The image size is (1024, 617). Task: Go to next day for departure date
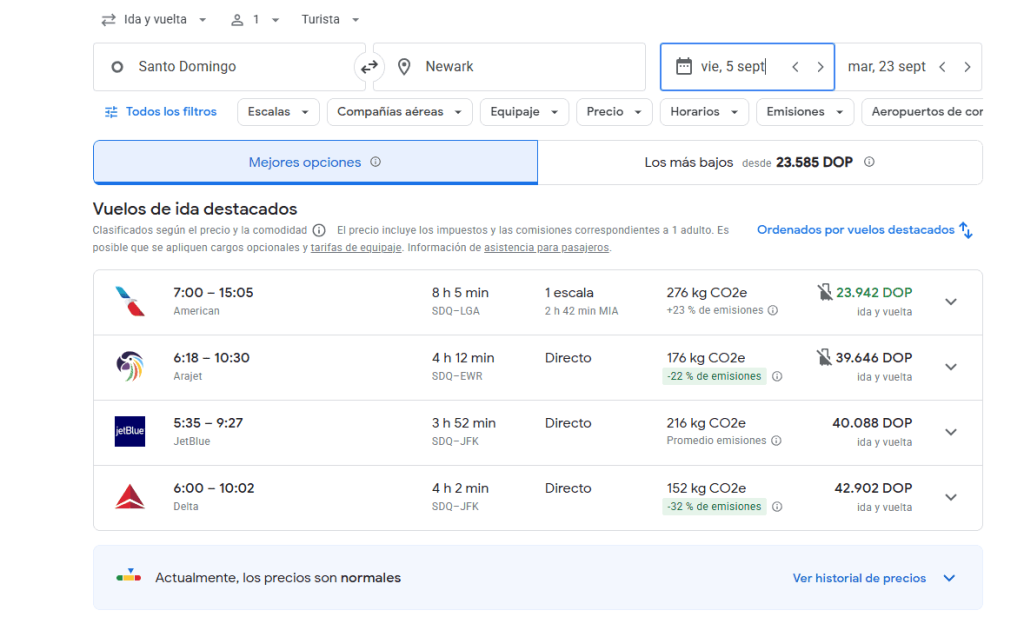[820, 67]
